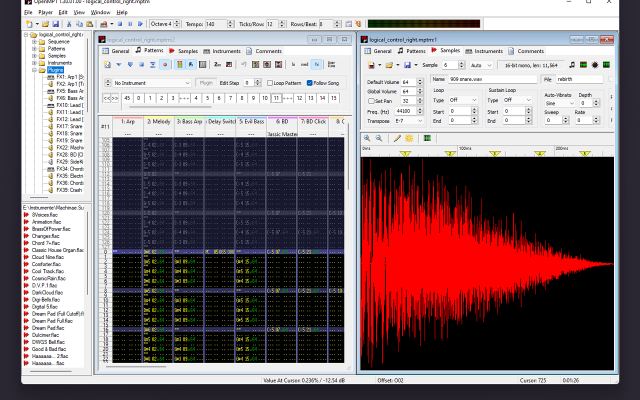Click the yellow starburst icon beside the pencil

pos(409,138)
